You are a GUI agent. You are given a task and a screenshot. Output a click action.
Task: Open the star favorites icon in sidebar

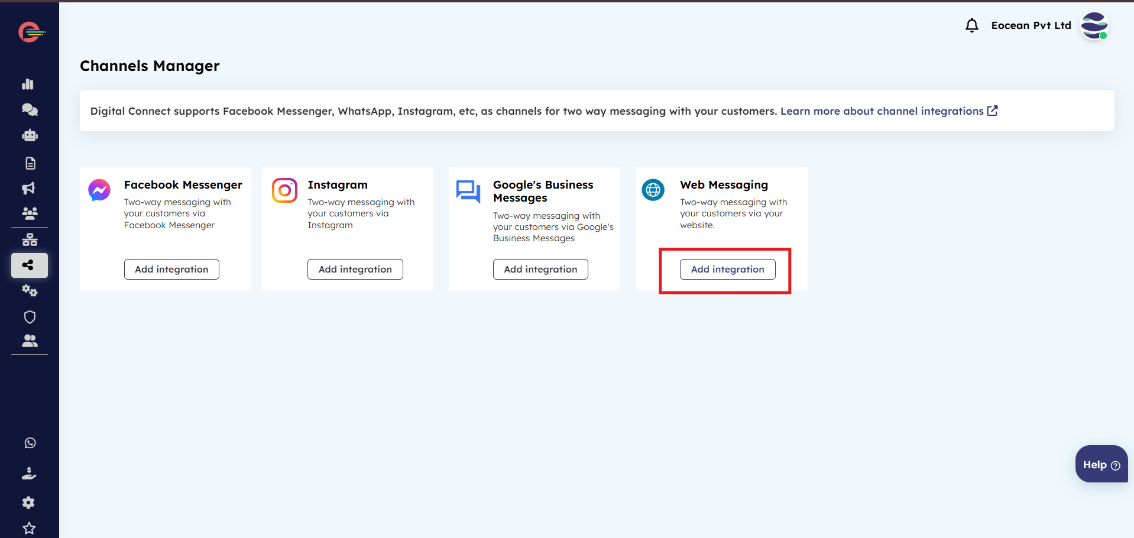click(29, 528)
